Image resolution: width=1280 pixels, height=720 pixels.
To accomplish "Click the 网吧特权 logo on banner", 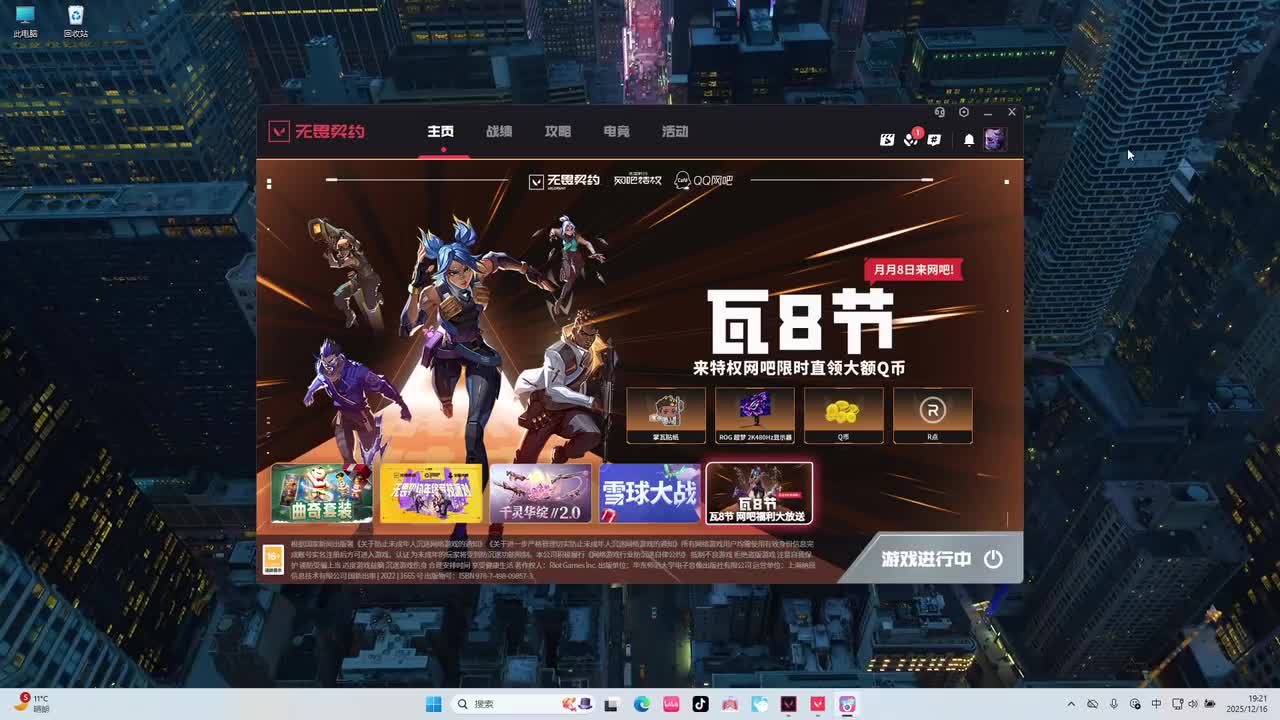I will click(x=637, y=180).
